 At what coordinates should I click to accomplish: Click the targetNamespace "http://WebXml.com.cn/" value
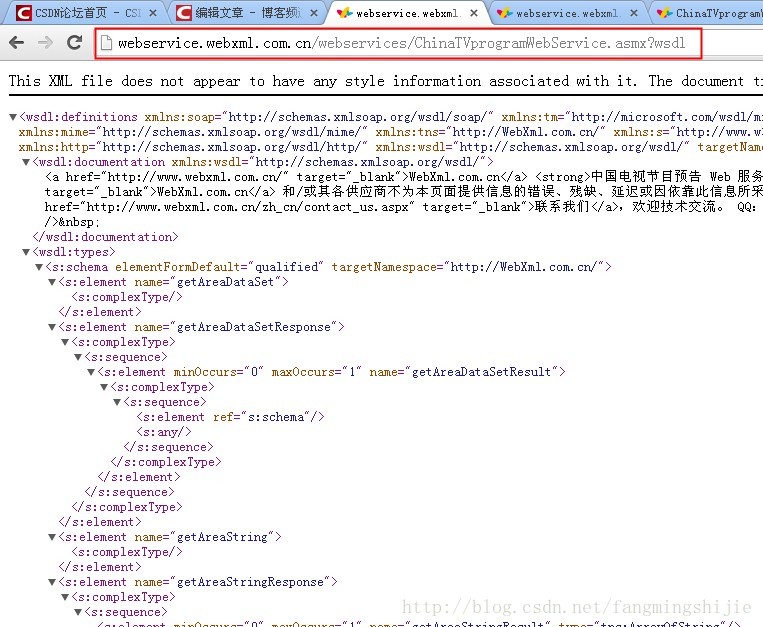(524, 267)
